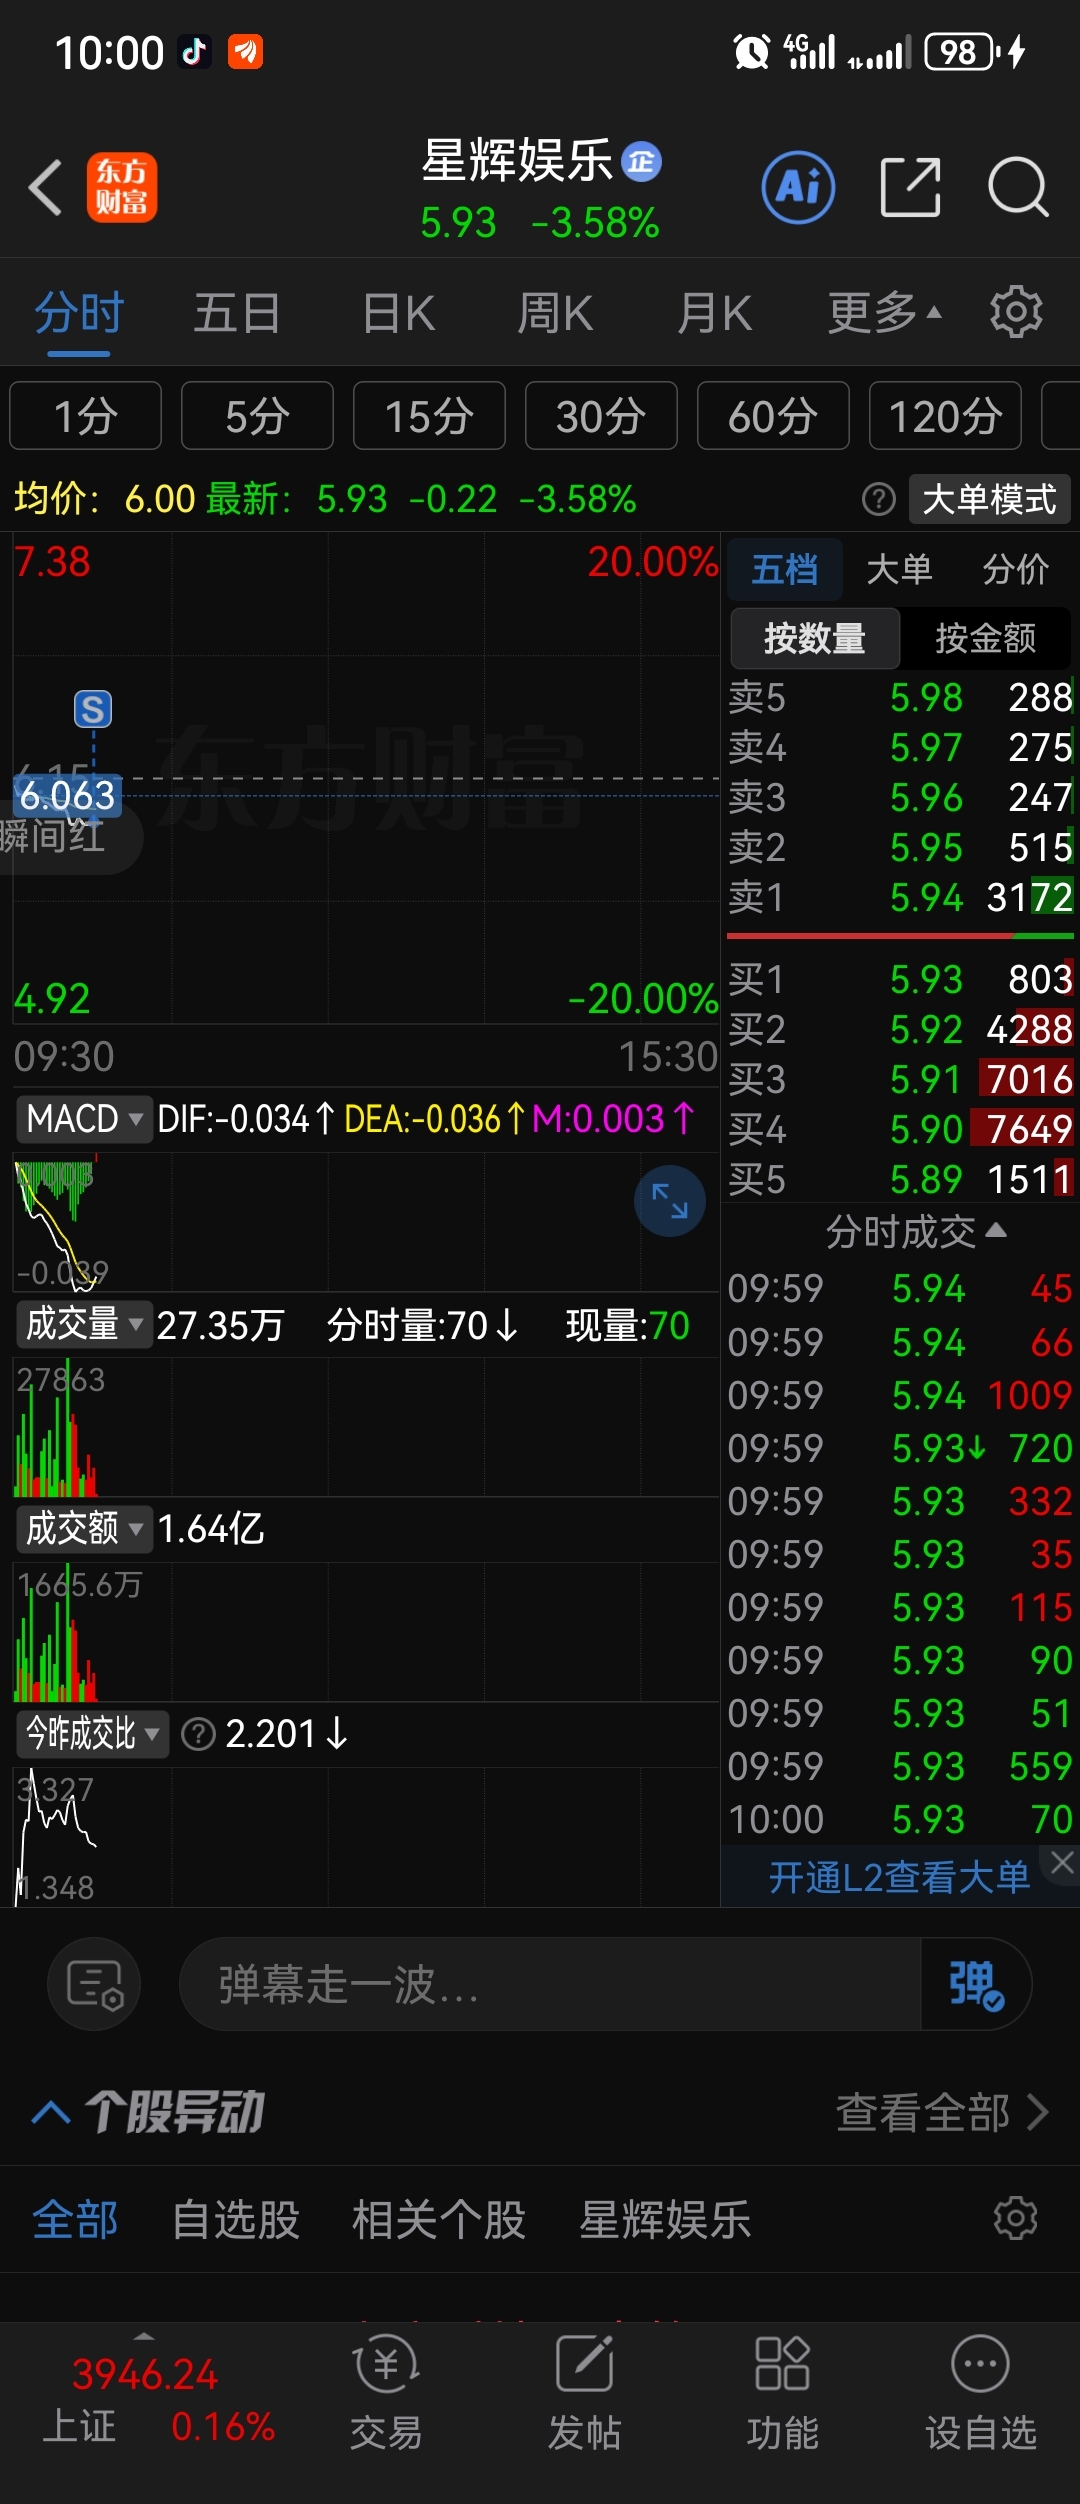Select the 30分 interval button
This screenshot has width=1080, height=2504.
pyautogui.click(x=601, y=416)
